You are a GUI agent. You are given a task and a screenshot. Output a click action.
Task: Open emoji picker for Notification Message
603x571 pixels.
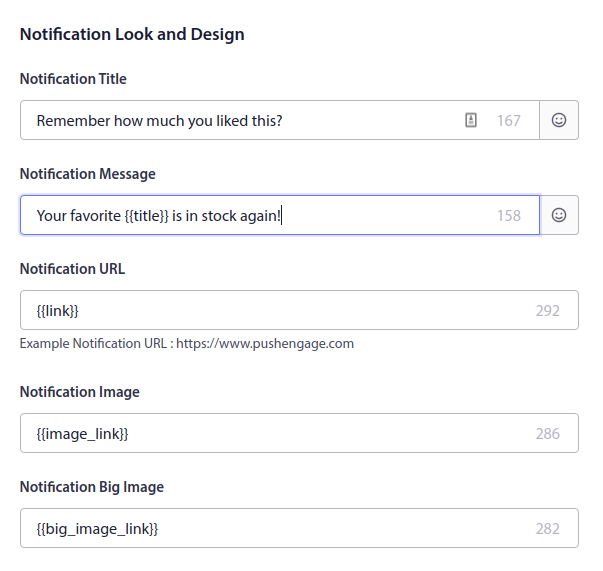(x=559, y=215)
